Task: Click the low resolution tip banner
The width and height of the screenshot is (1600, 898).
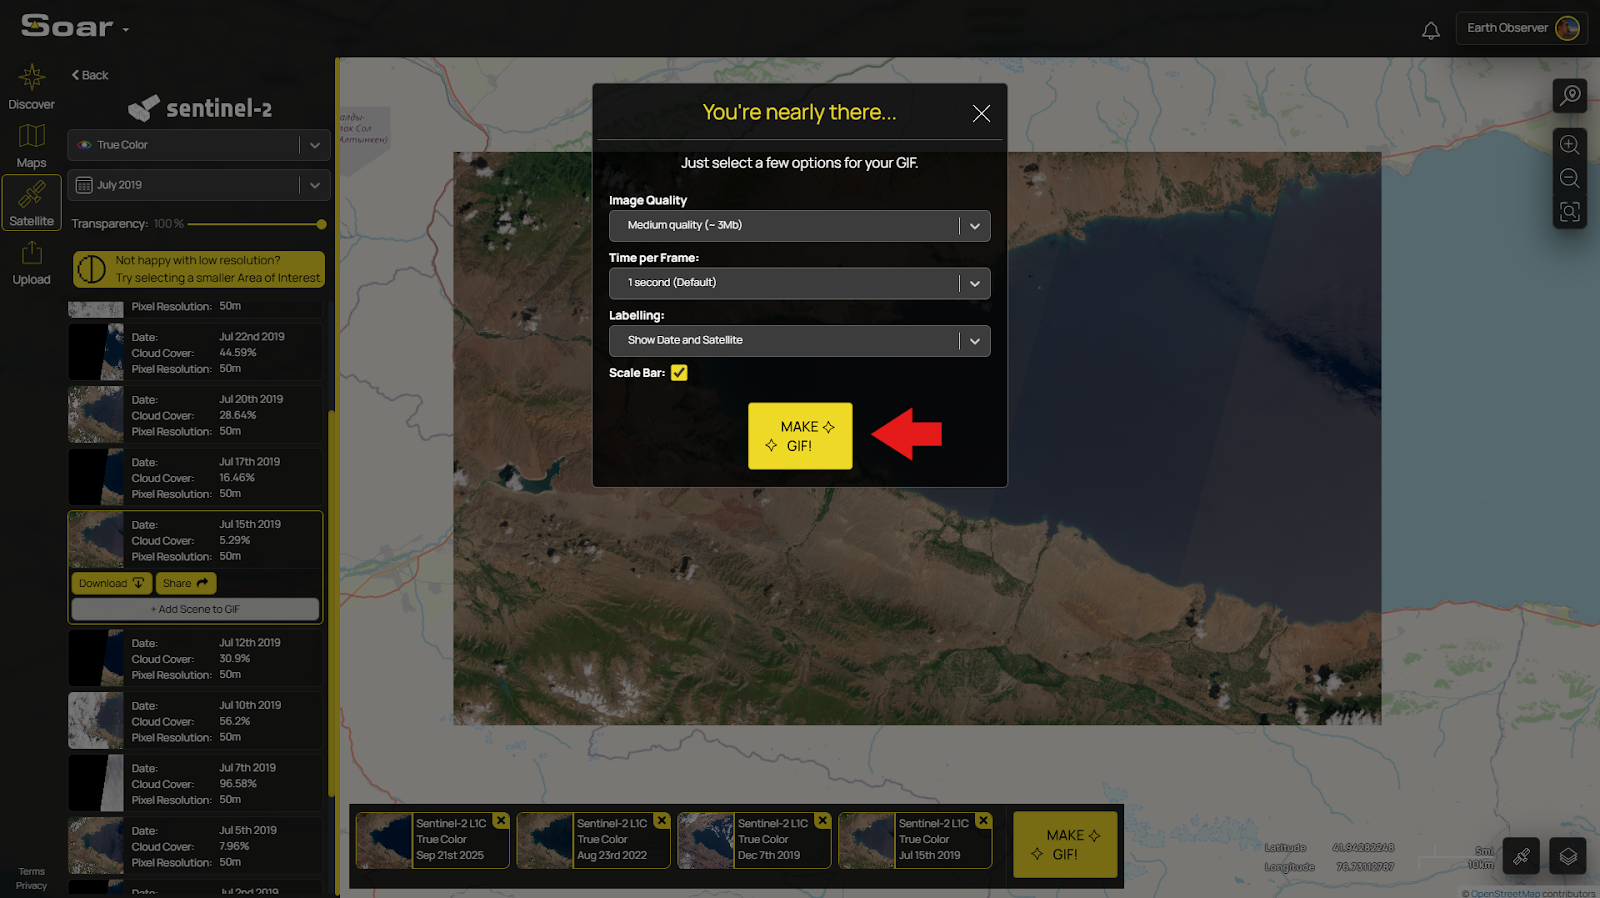Action: (x=199, y=269)
